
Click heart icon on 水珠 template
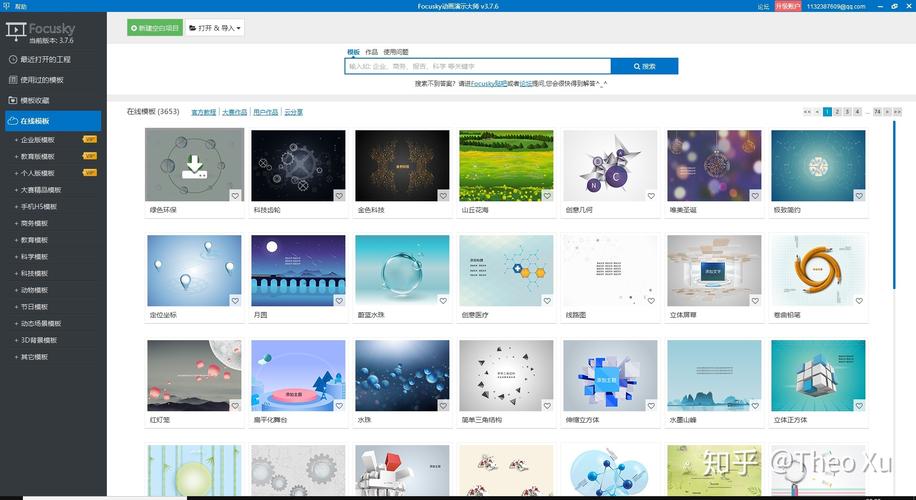(x=443, y=406)
